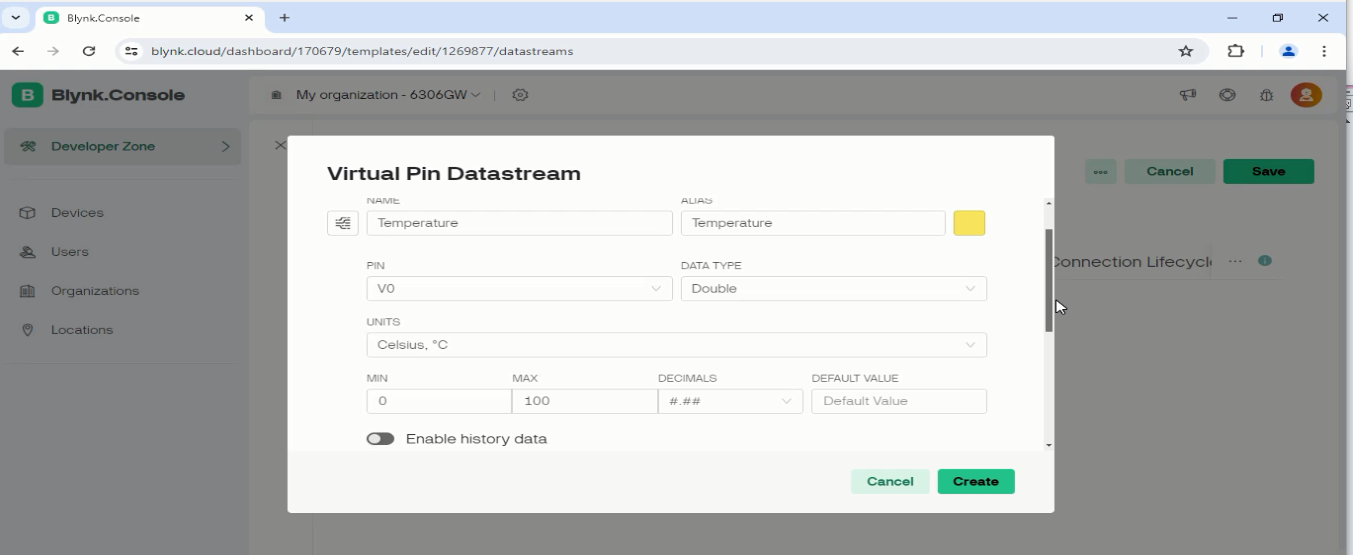
Task: Open the PIN V0 dropdown
Action: (518, 289)
